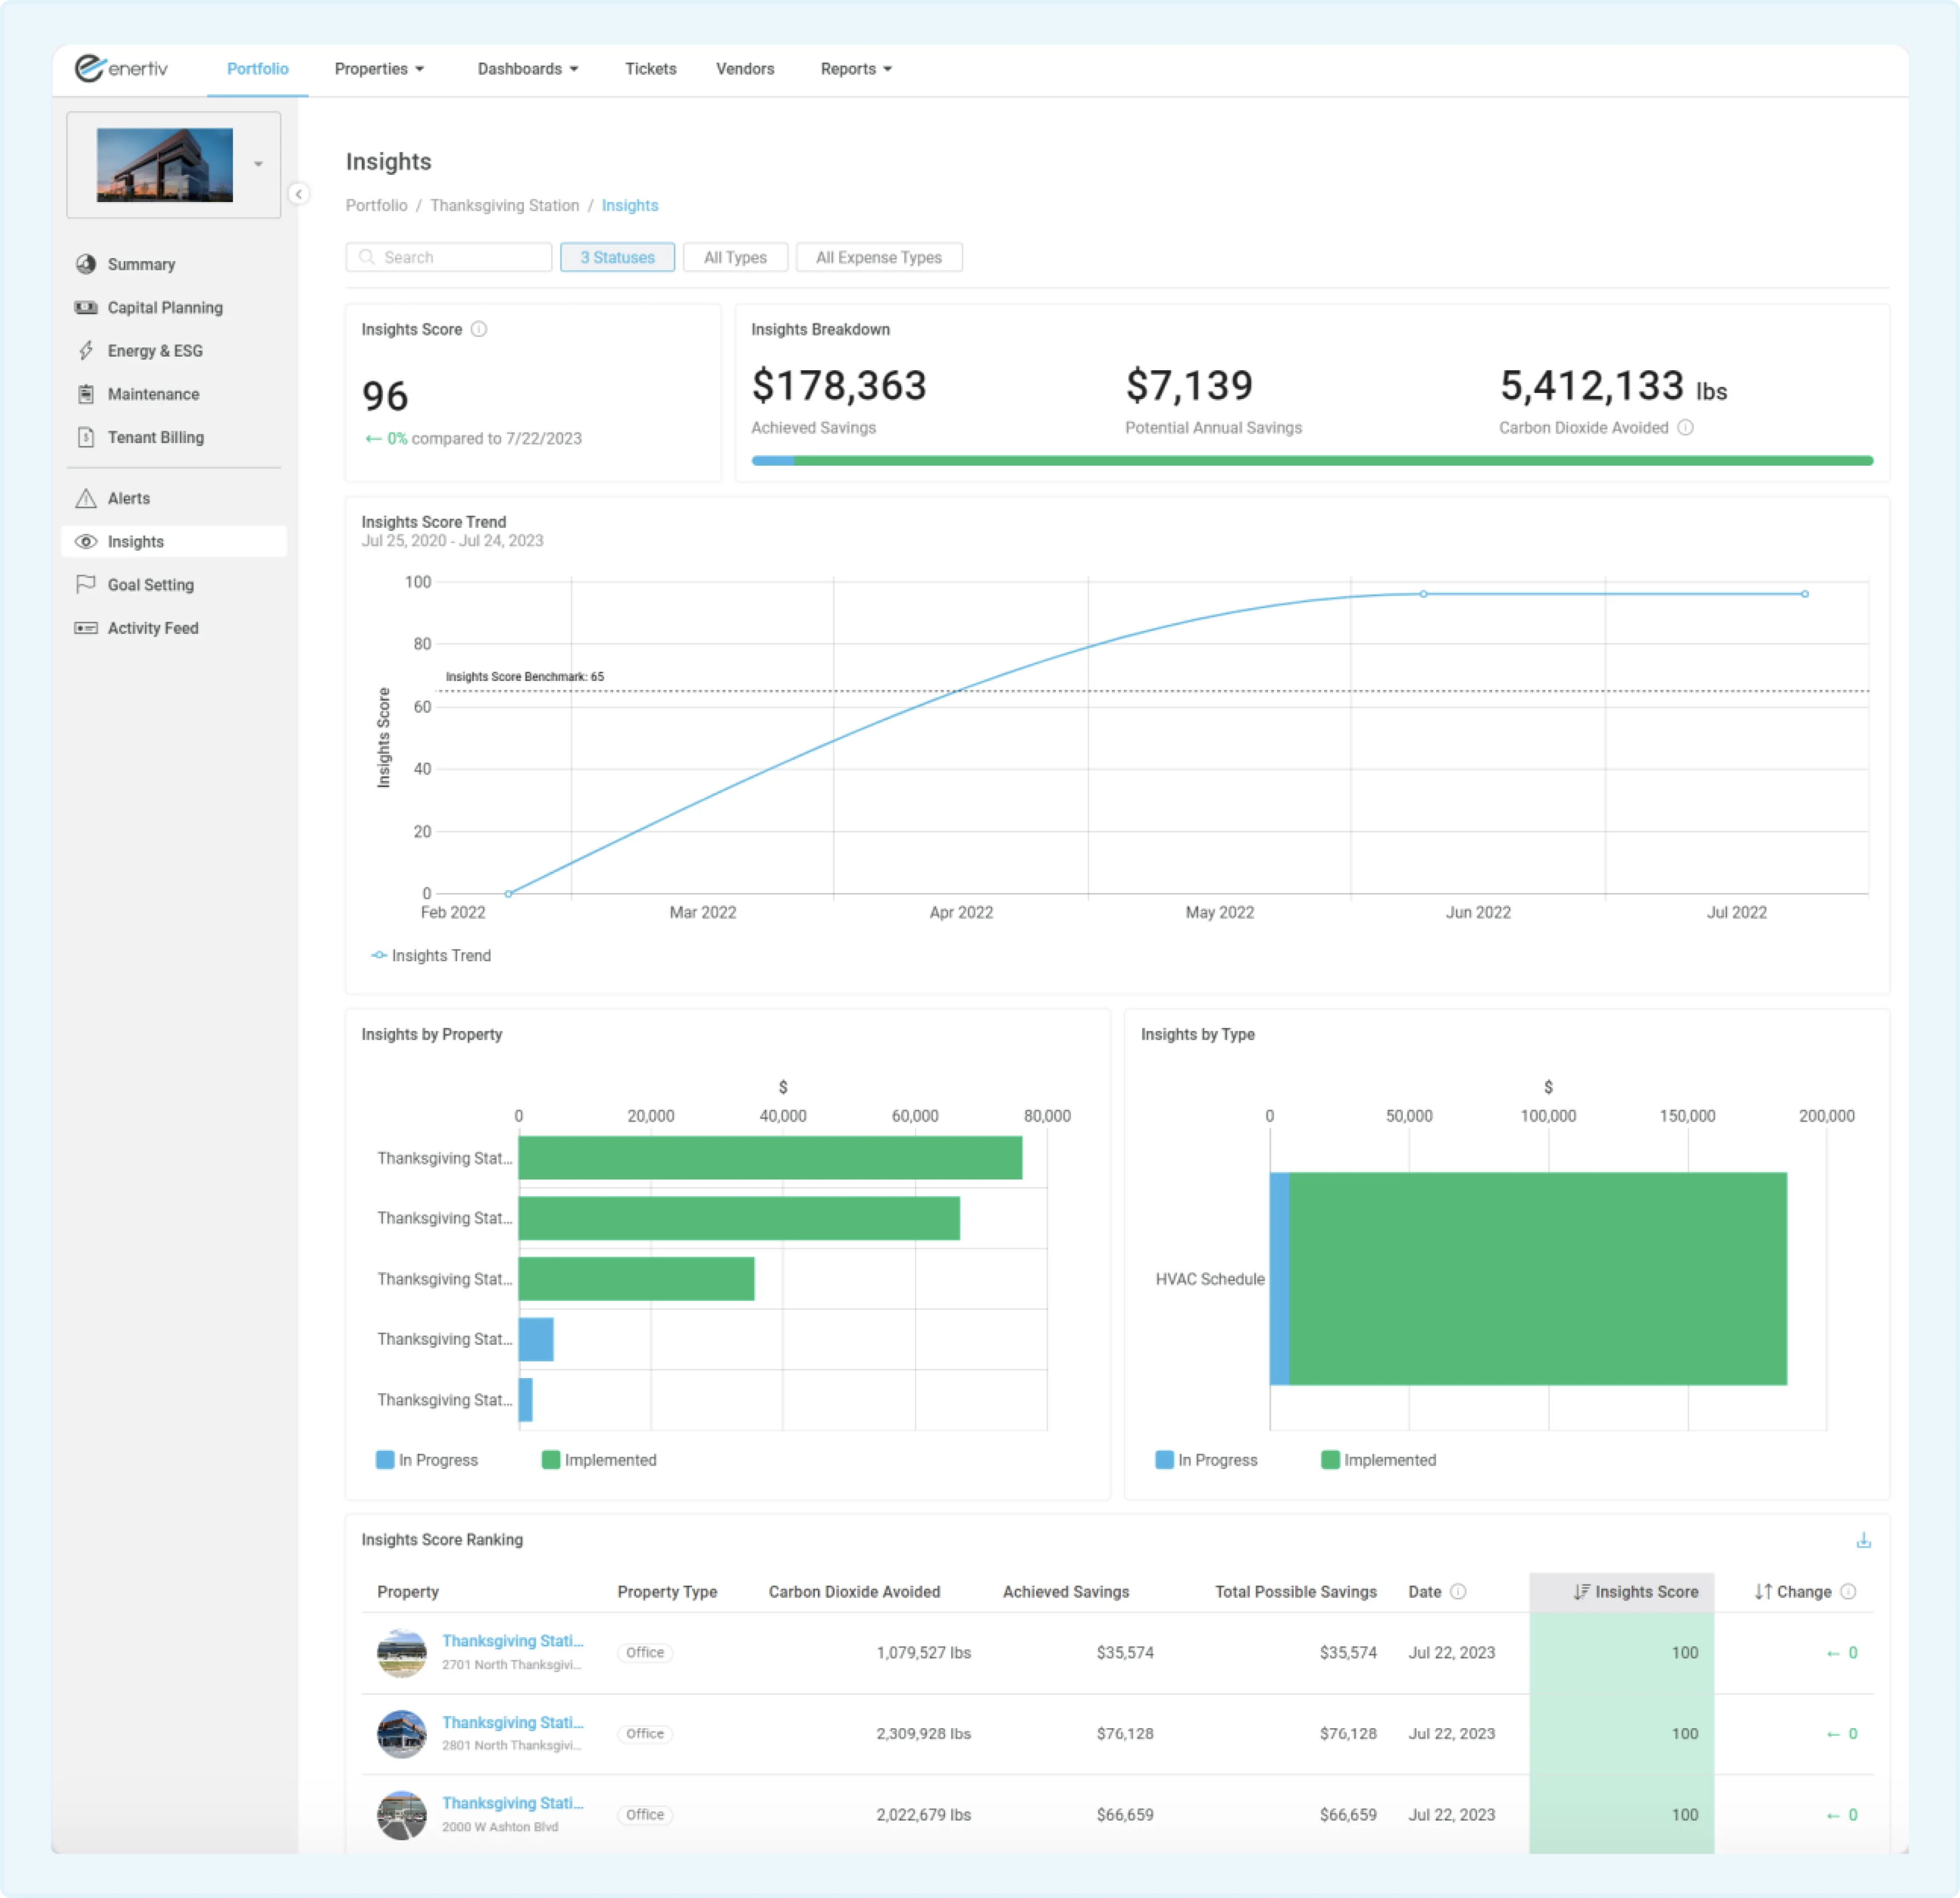Click the Tenant Billing document icon
Screen dimensions: 1960x1898
pos(86,437)
